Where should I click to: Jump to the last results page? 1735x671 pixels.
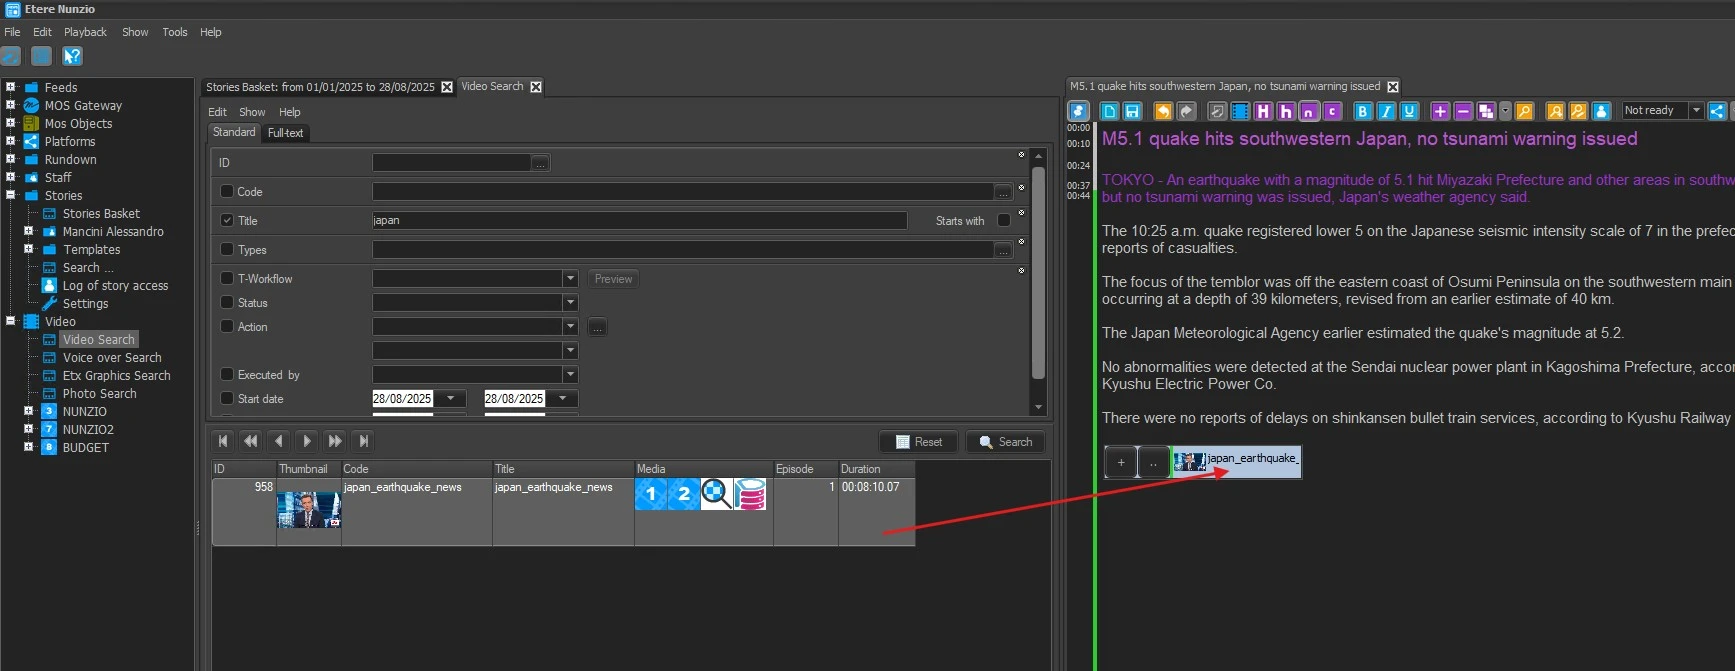pyautogui.click(x=364, y=441)
